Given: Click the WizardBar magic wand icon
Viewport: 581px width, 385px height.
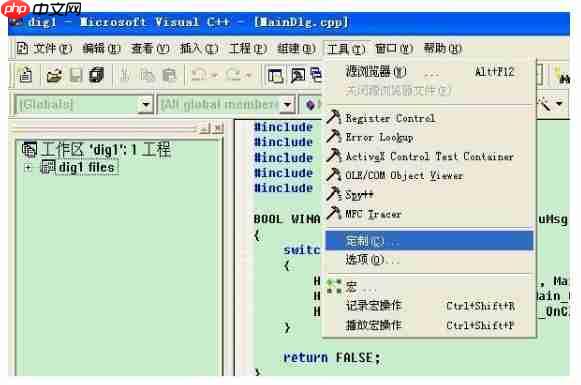Looking at the screenshot, I should click(545, 104).
